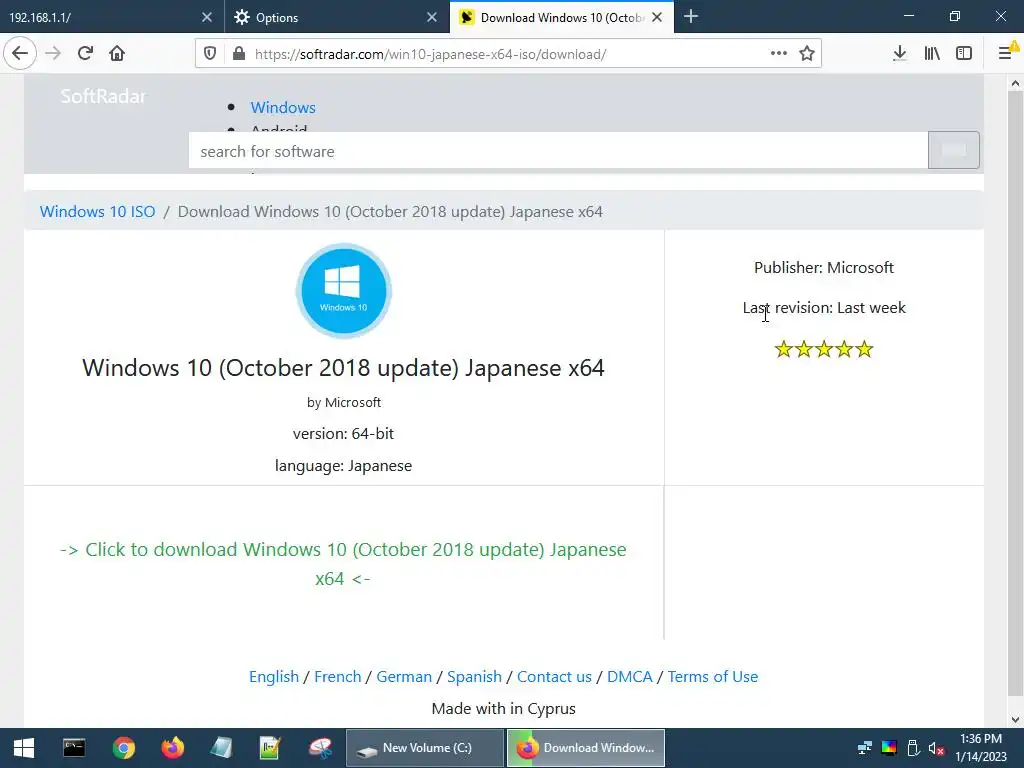Click the five-star rating
Viewport: 1024px width, 768px height.
click(x=824, y=349)
